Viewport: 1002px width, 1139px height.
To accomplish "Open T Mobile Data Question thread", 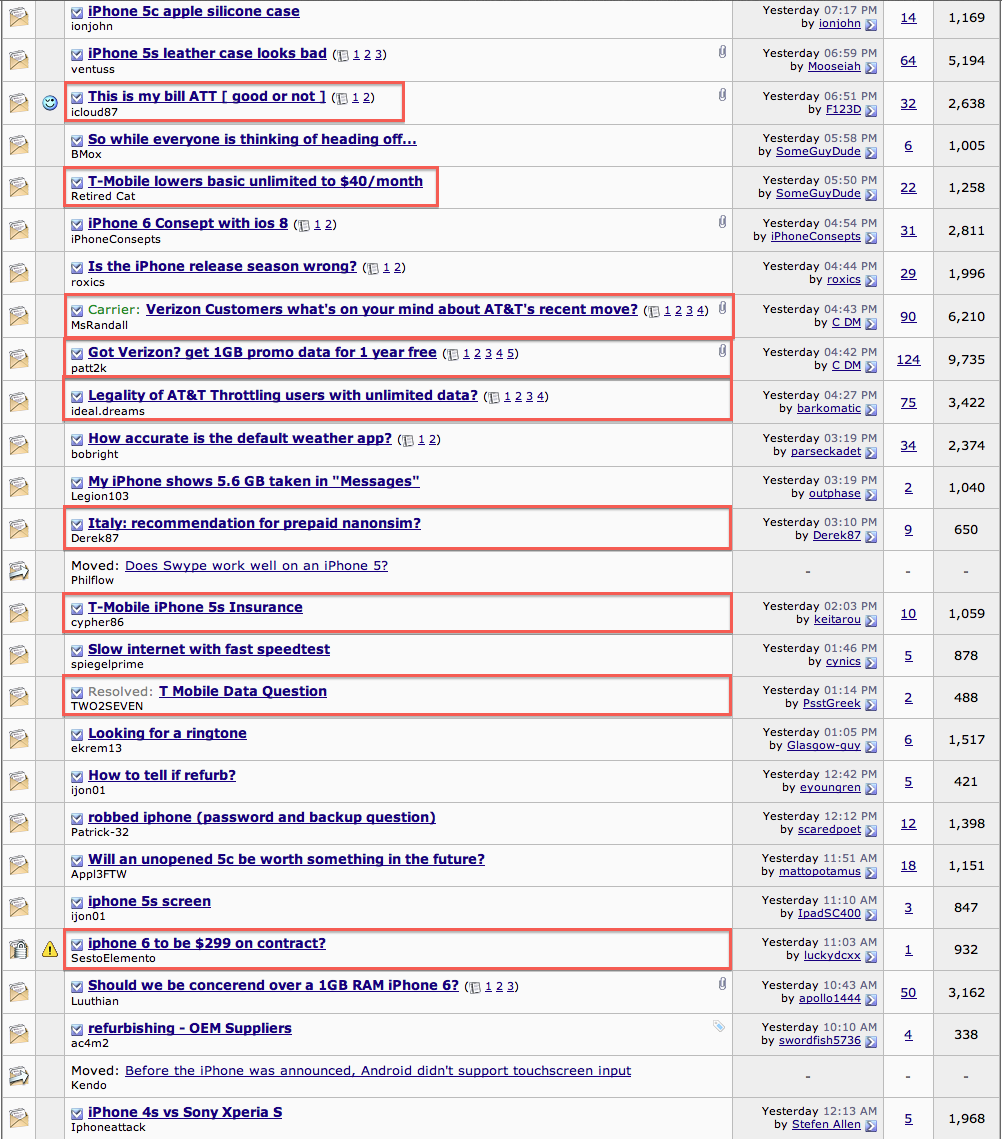I will [x=243, y=692].
